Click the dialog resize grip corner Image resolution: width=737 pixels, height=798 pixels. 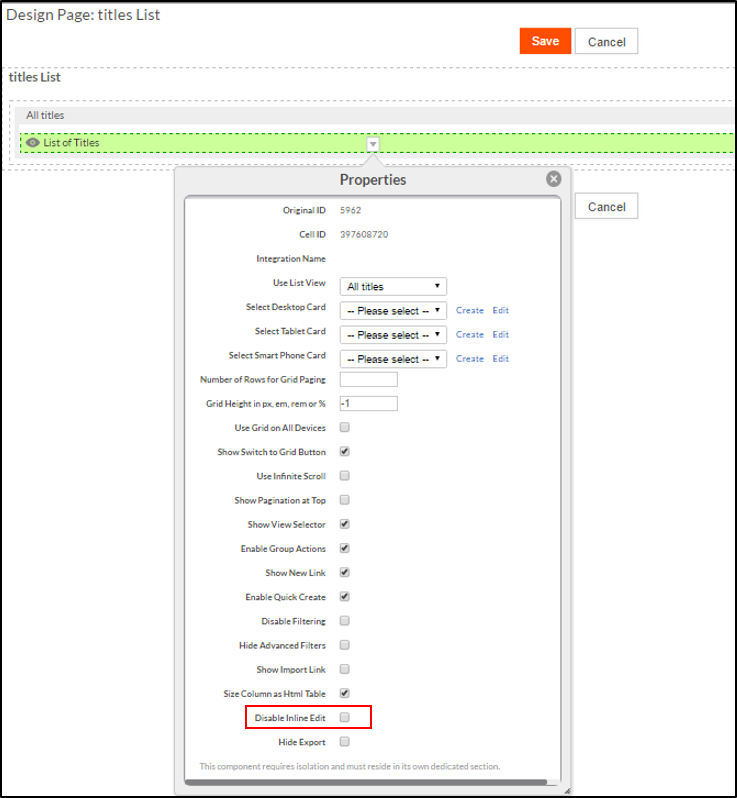566,791
